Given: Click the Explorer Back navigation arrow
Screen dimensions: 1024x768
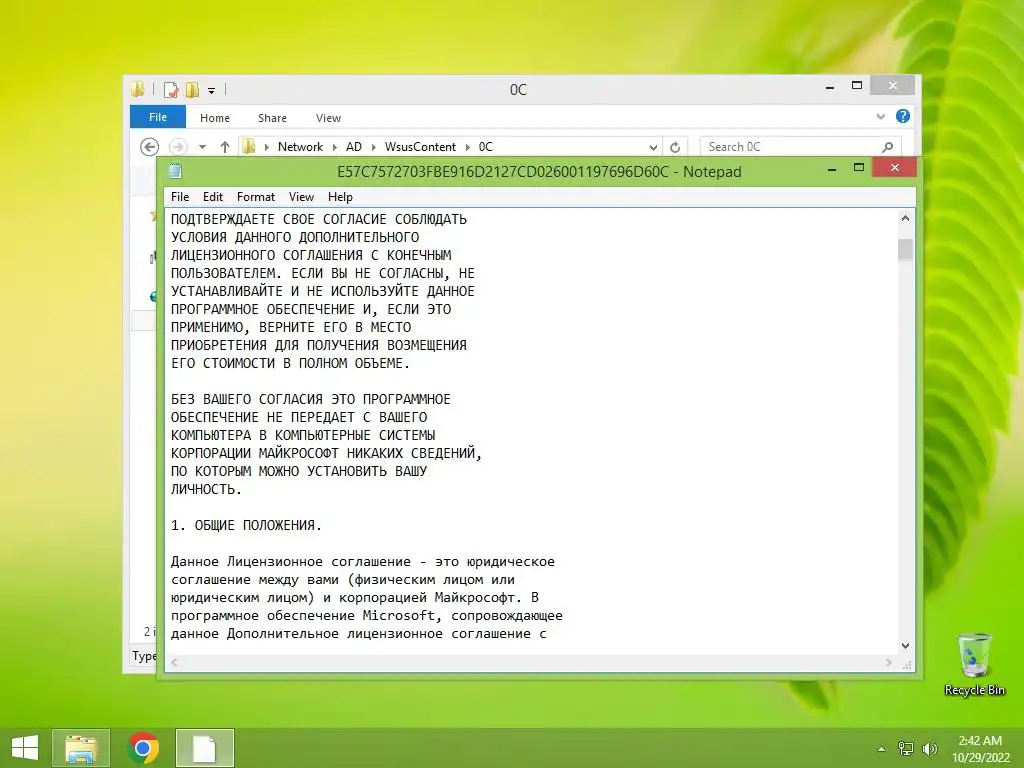Looking at the screenshot, I should [150, 147].
